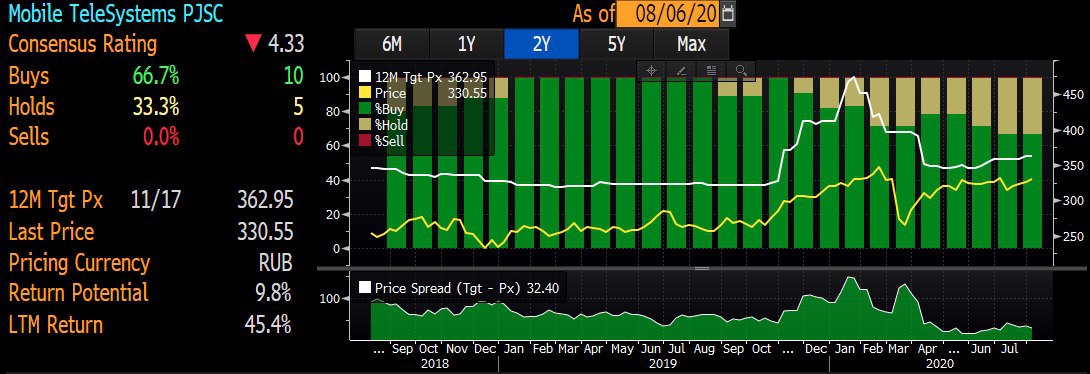Click the magnifier zoom tool
The height and width of the screenshot is (374, 1090).
741,70
